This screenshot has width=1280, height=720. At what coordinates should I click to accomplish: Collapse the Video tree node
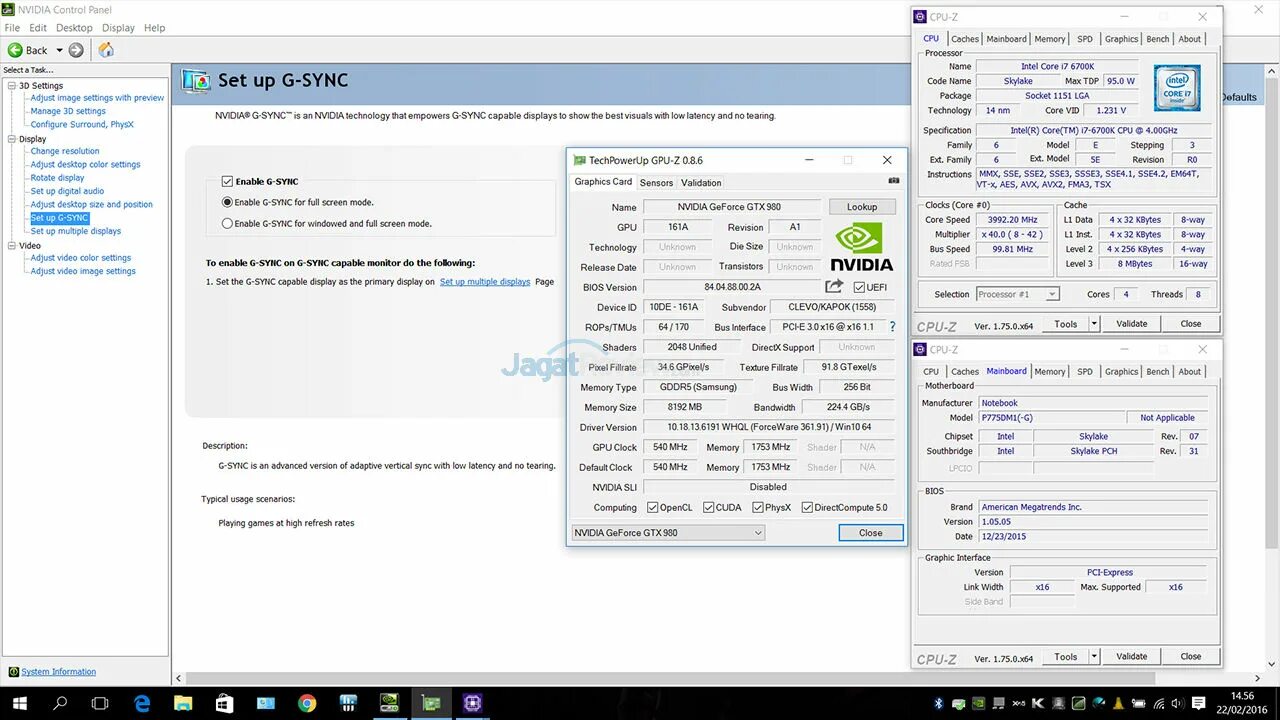coord(12,245)
